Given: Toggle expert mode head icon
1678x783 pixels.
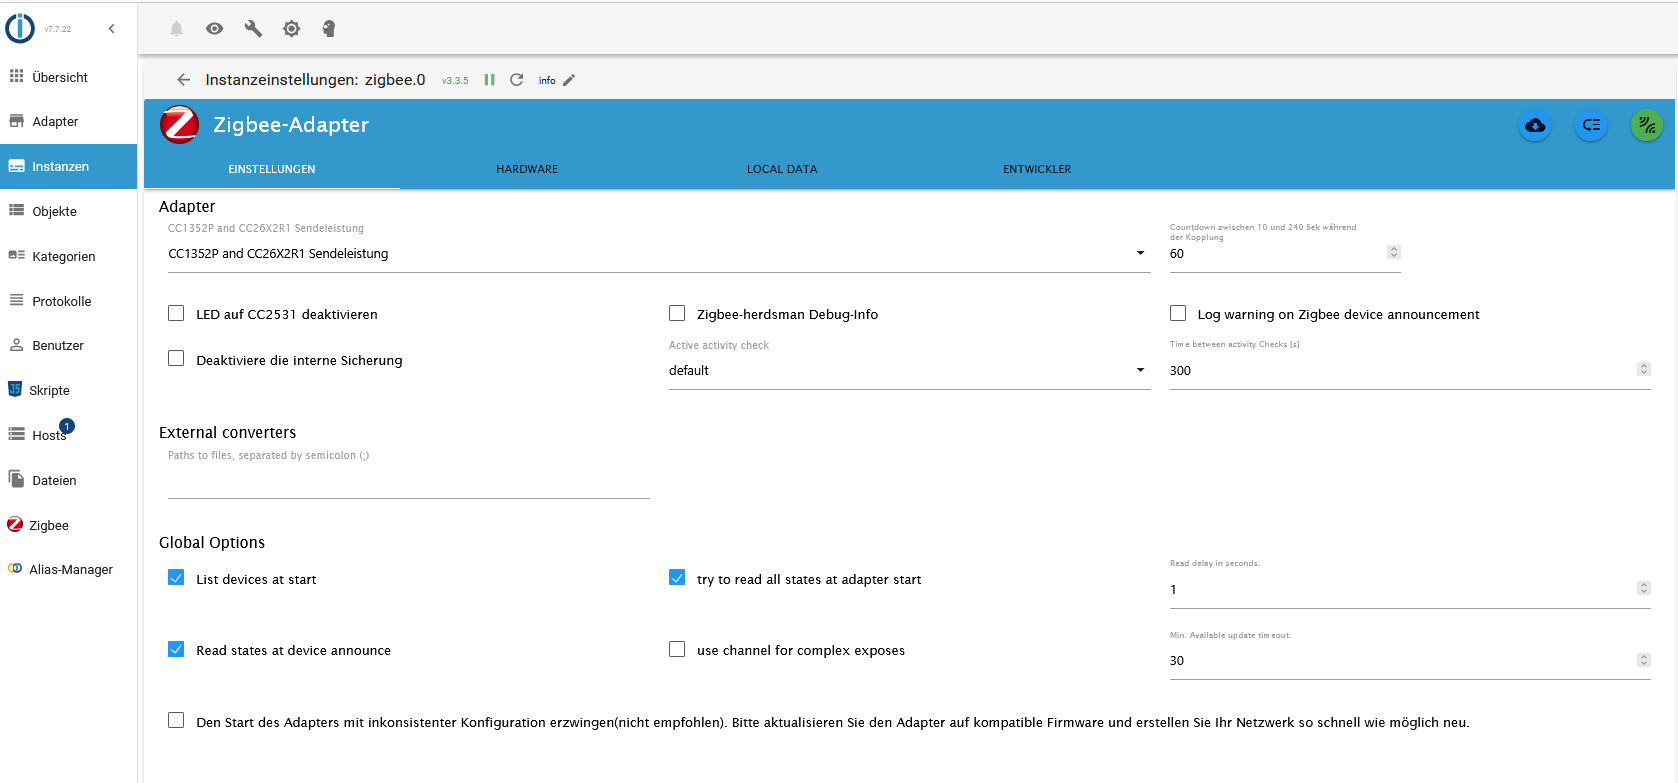Looking at the screenshot, I should point(328,29).
